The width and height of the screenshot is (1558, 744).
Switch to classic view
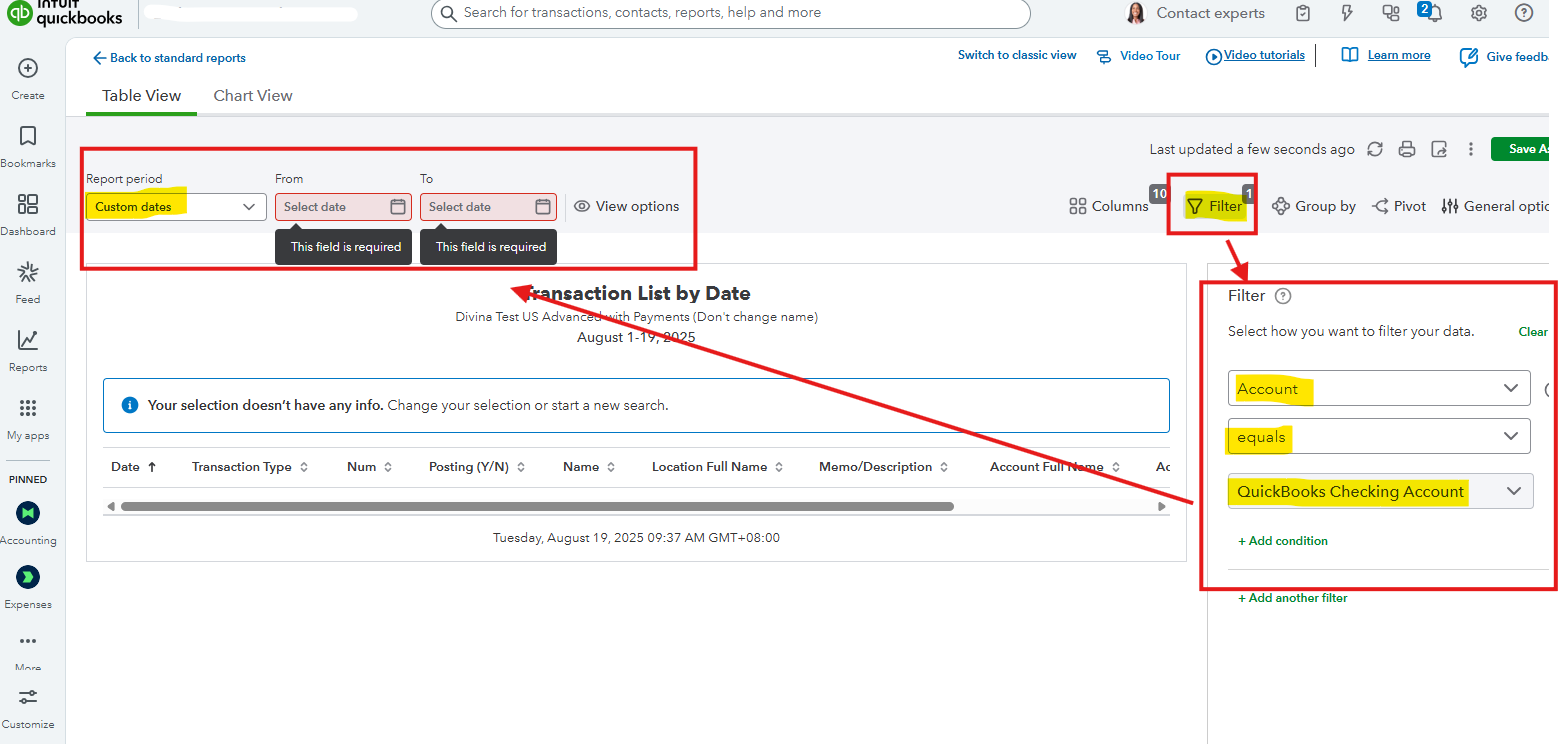click(x=1017, y=55)
